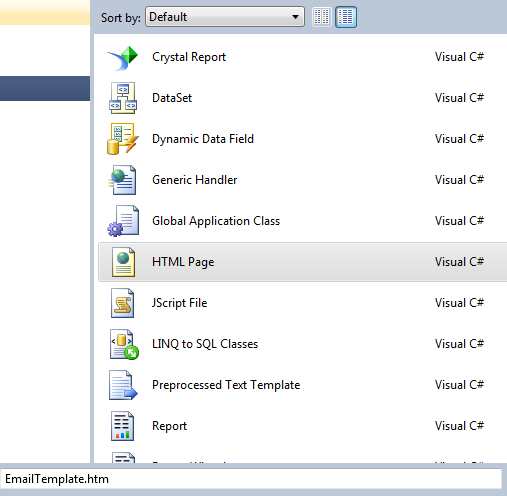Click the Crystal Report icon
The image size is (507, 496).
tap(123, 58)
